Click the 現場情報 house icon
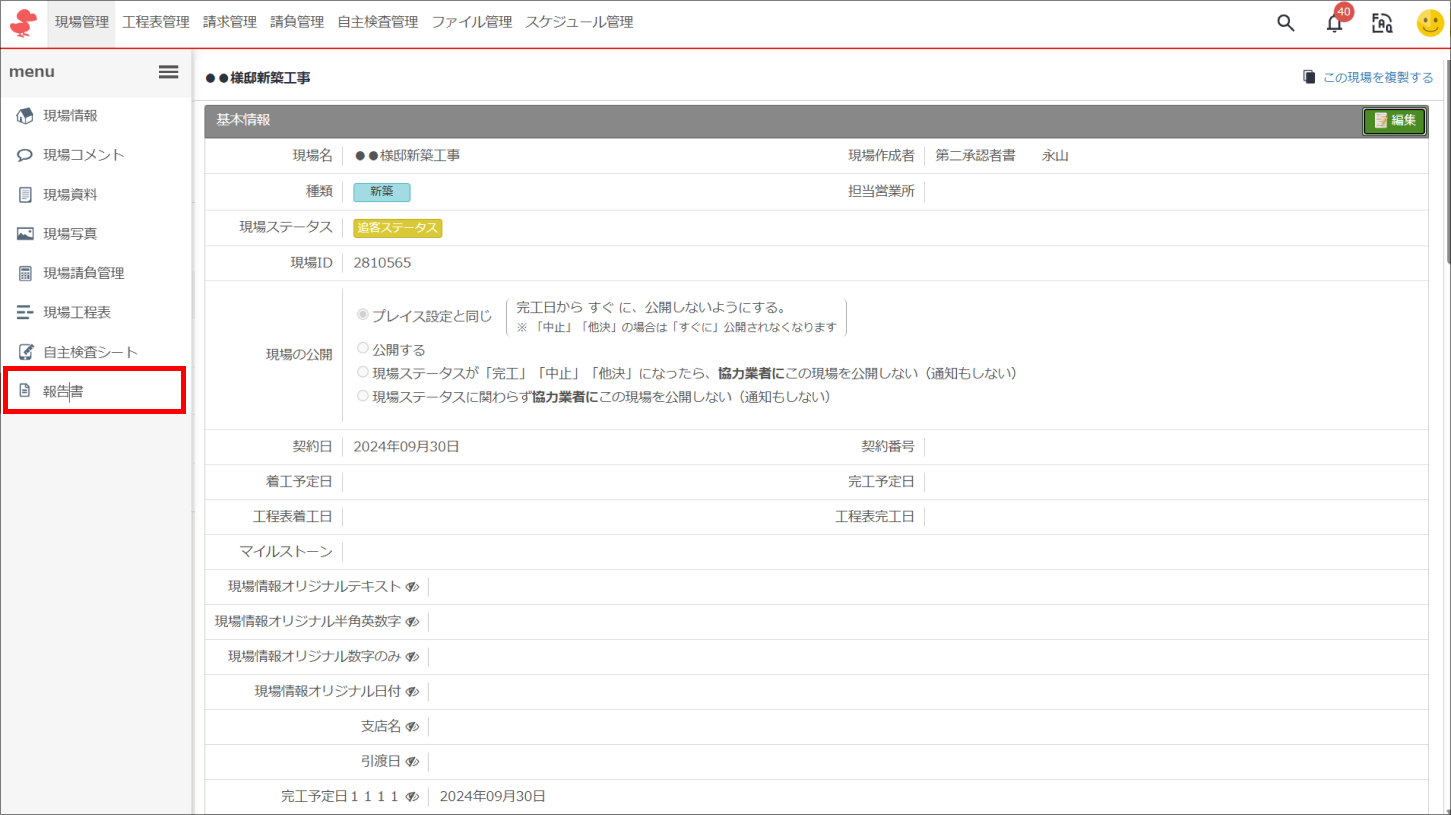Image resolution: width=1451 pixels, height=815 pixels. pos(26,116)
